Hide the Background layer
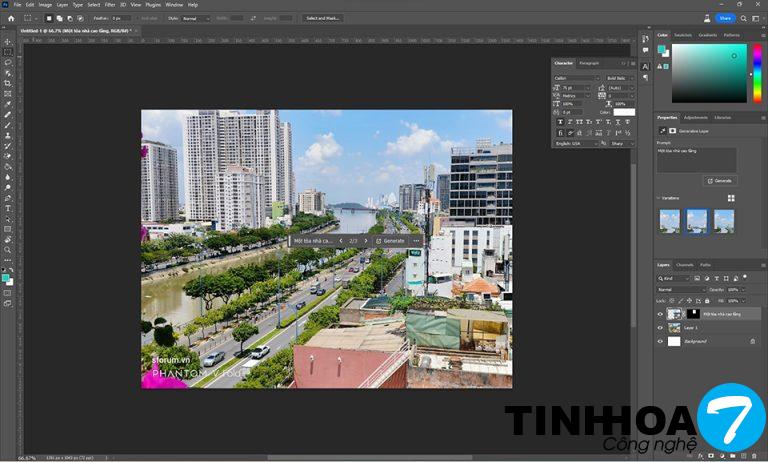 [x=661, y=342]
